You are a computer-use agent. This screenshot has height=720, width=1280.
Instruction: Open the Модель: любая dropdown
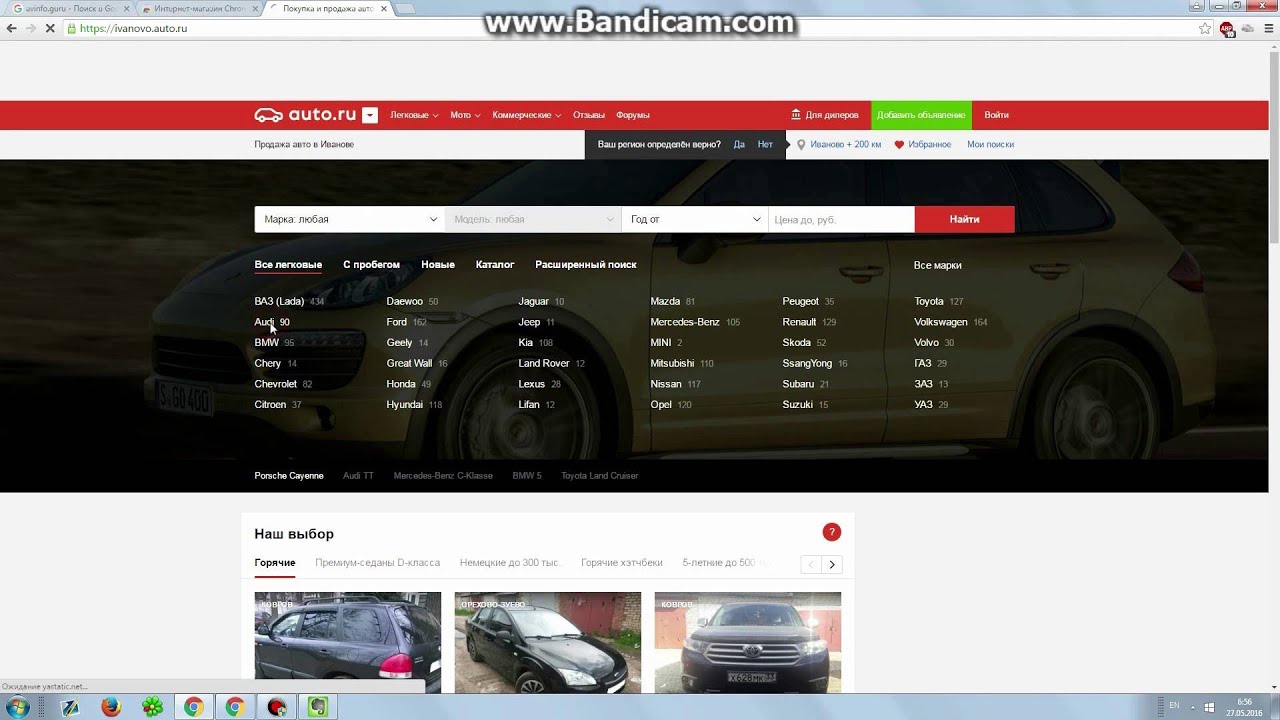point(533,219)
